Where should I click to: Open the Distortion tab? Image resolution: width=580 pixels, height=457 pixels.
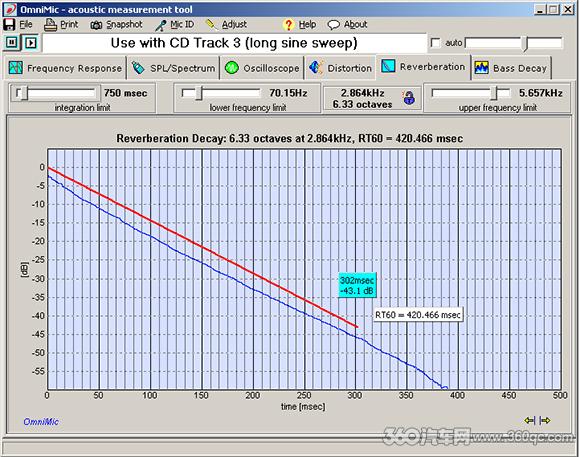(340, 68)
